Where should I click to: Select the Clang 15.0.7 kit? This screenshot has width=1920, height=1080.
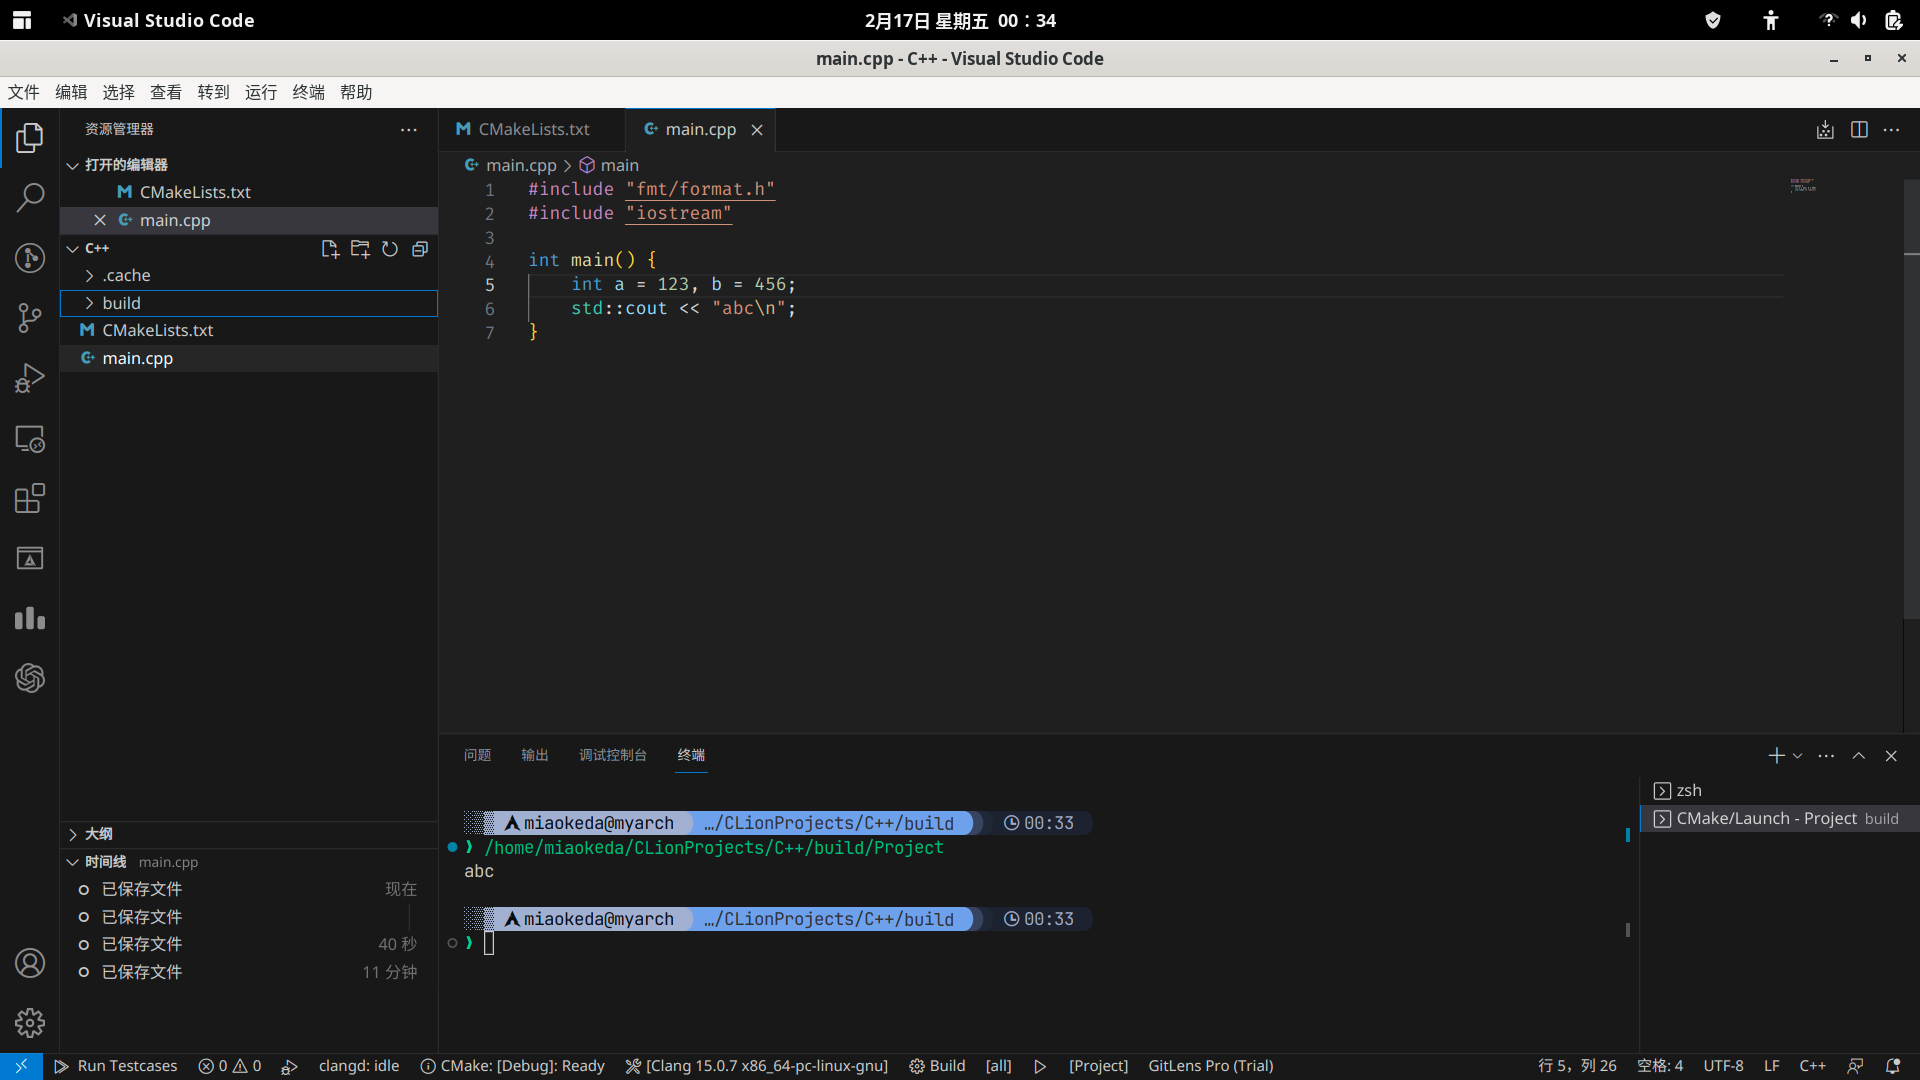click(x=757, y=1066)
